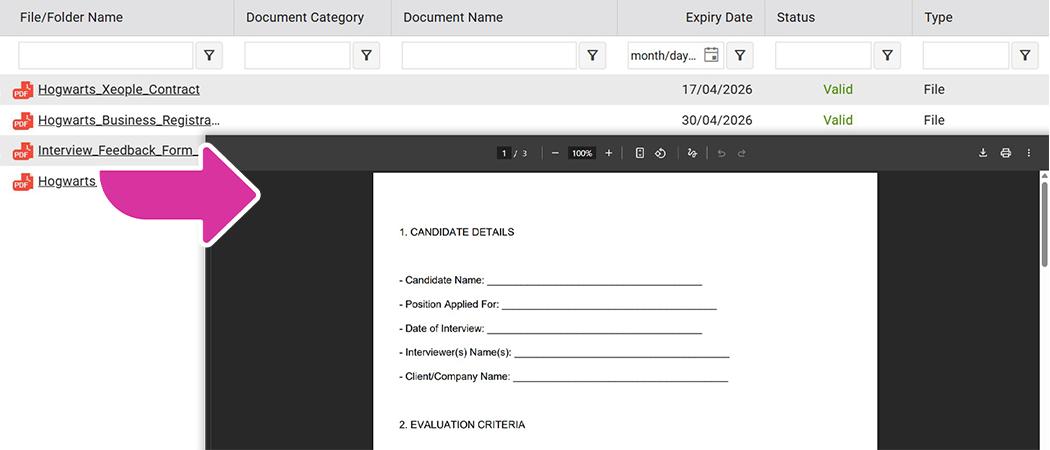
Task: Click the 'Date of Interview' line in PDF
Action: click(550, 329)
